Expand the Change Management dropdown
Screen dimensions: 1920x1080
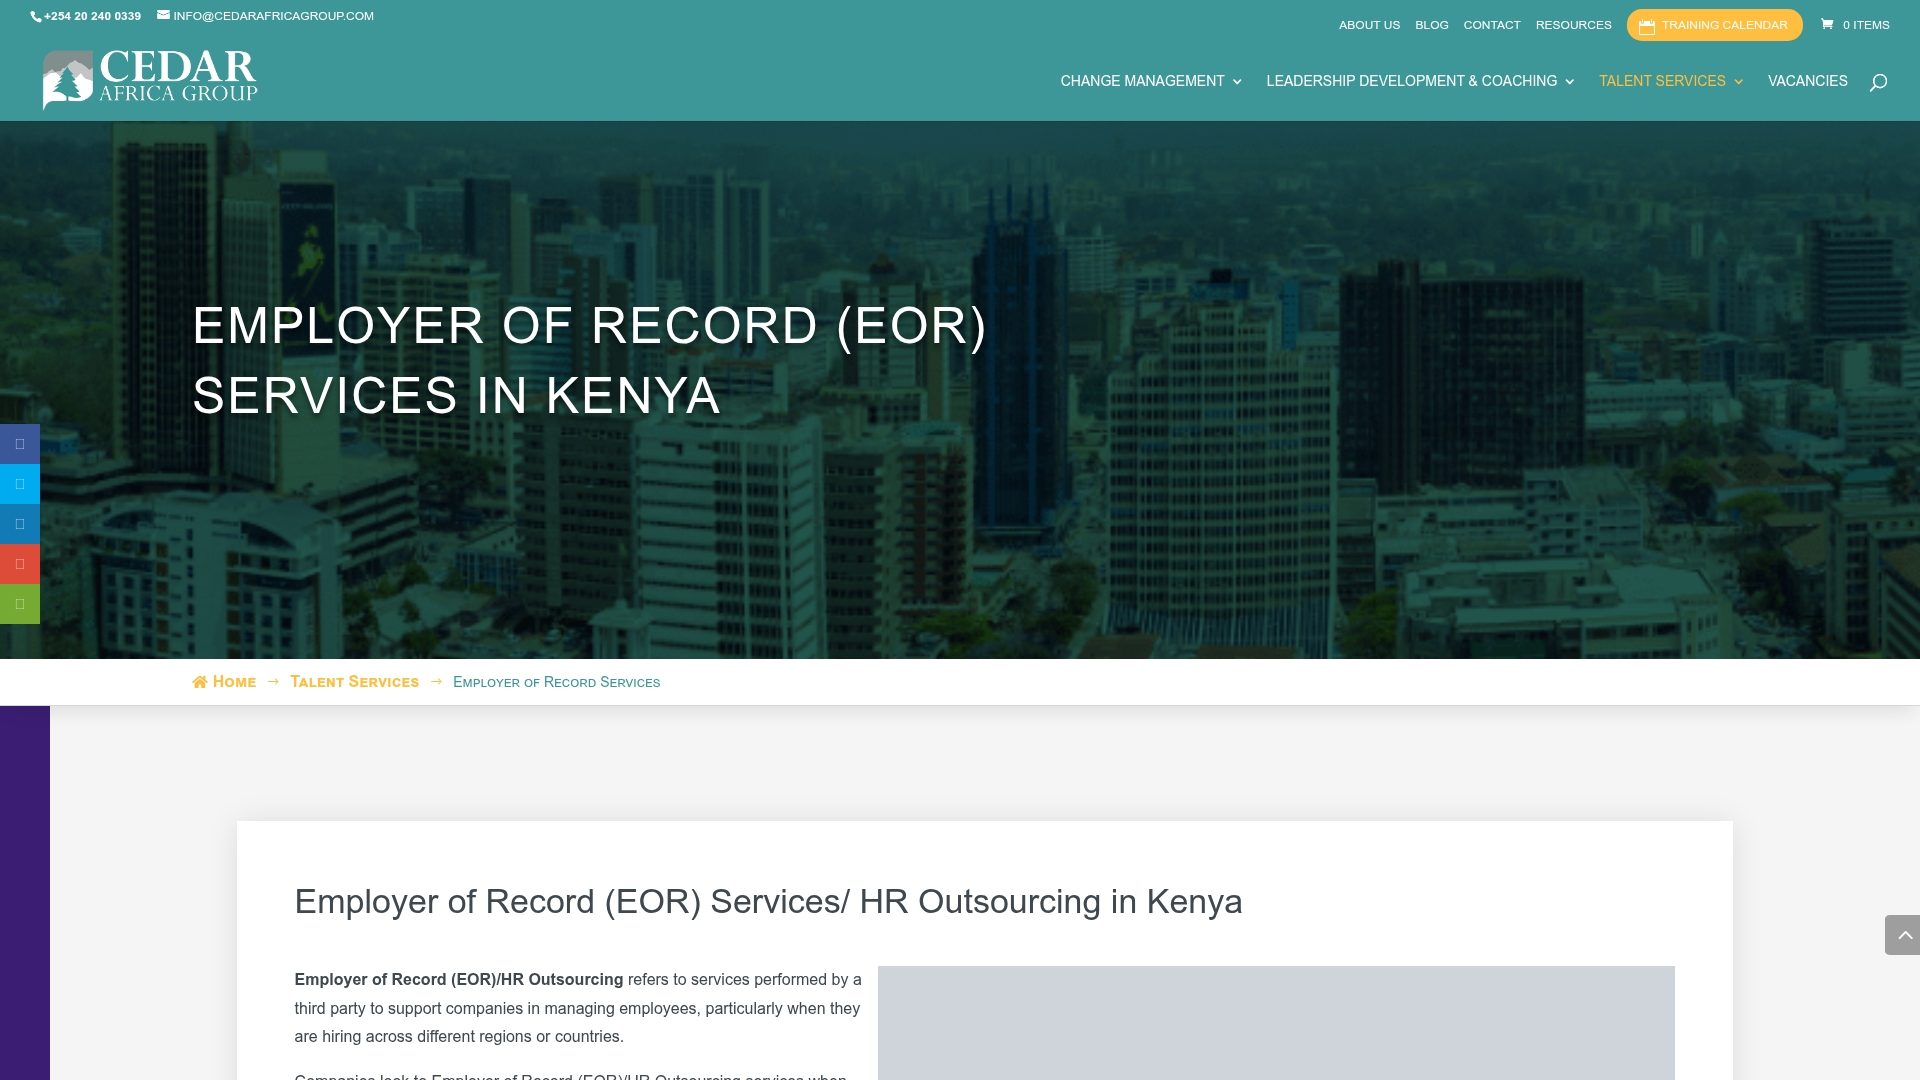click(x=1150, y=81)
